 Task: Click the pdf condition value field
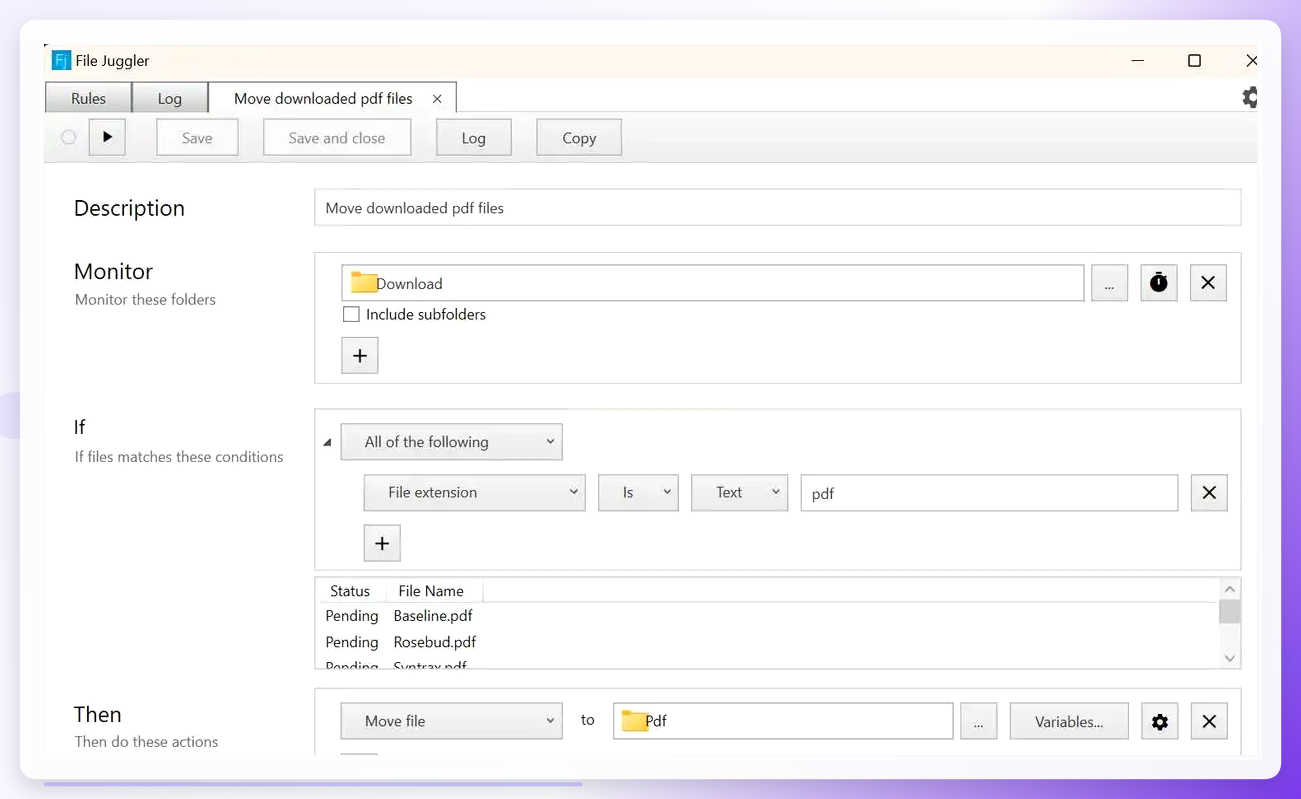tap(989, 492)
